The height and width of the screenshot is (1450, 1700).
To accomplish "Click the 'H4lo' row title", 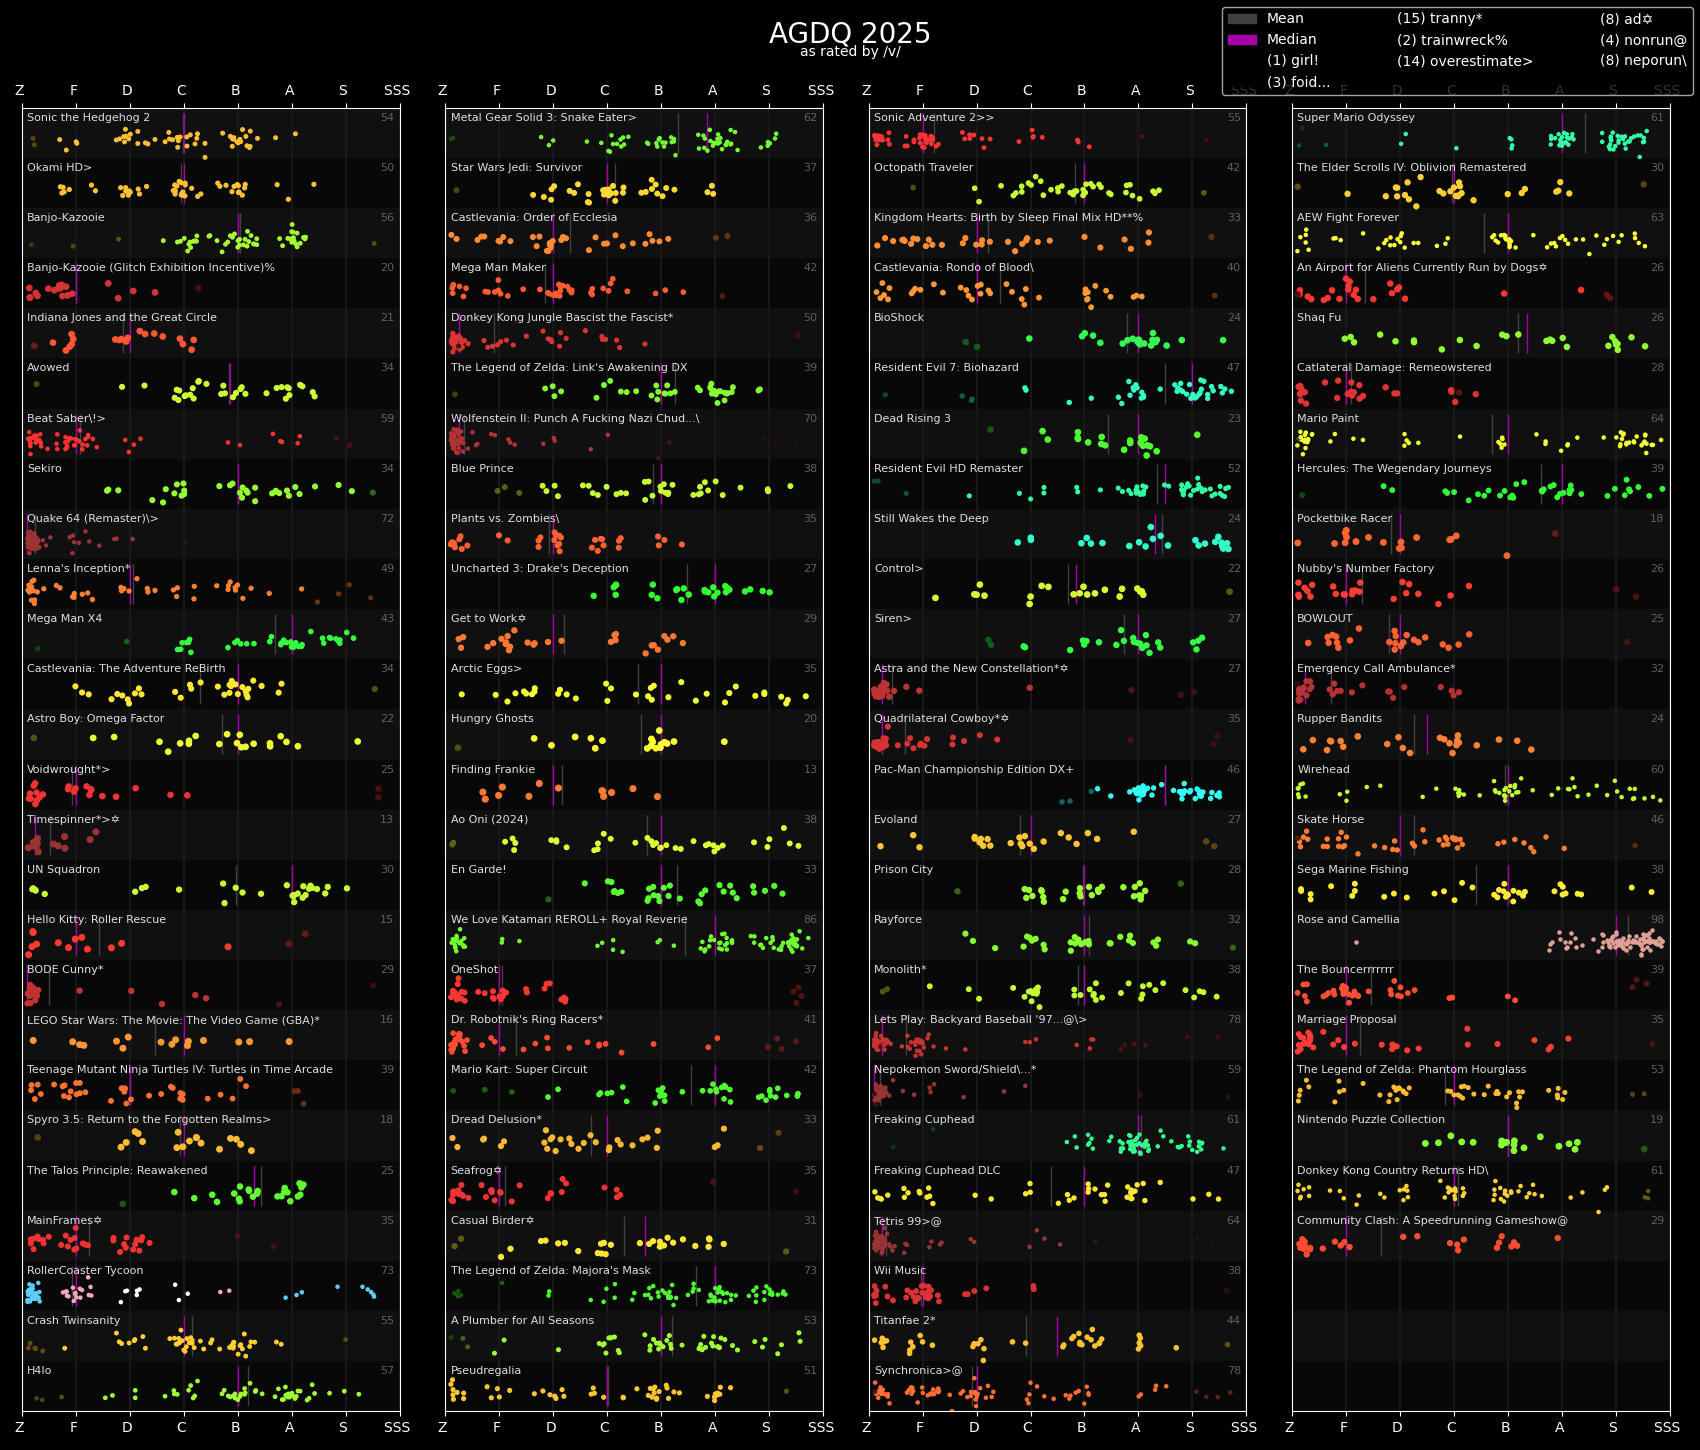I will pyautogui.click(x=39, y=1371).
